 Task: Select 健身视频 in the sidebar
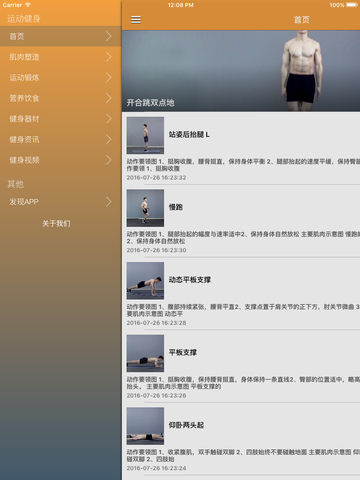tap(60, 160)
